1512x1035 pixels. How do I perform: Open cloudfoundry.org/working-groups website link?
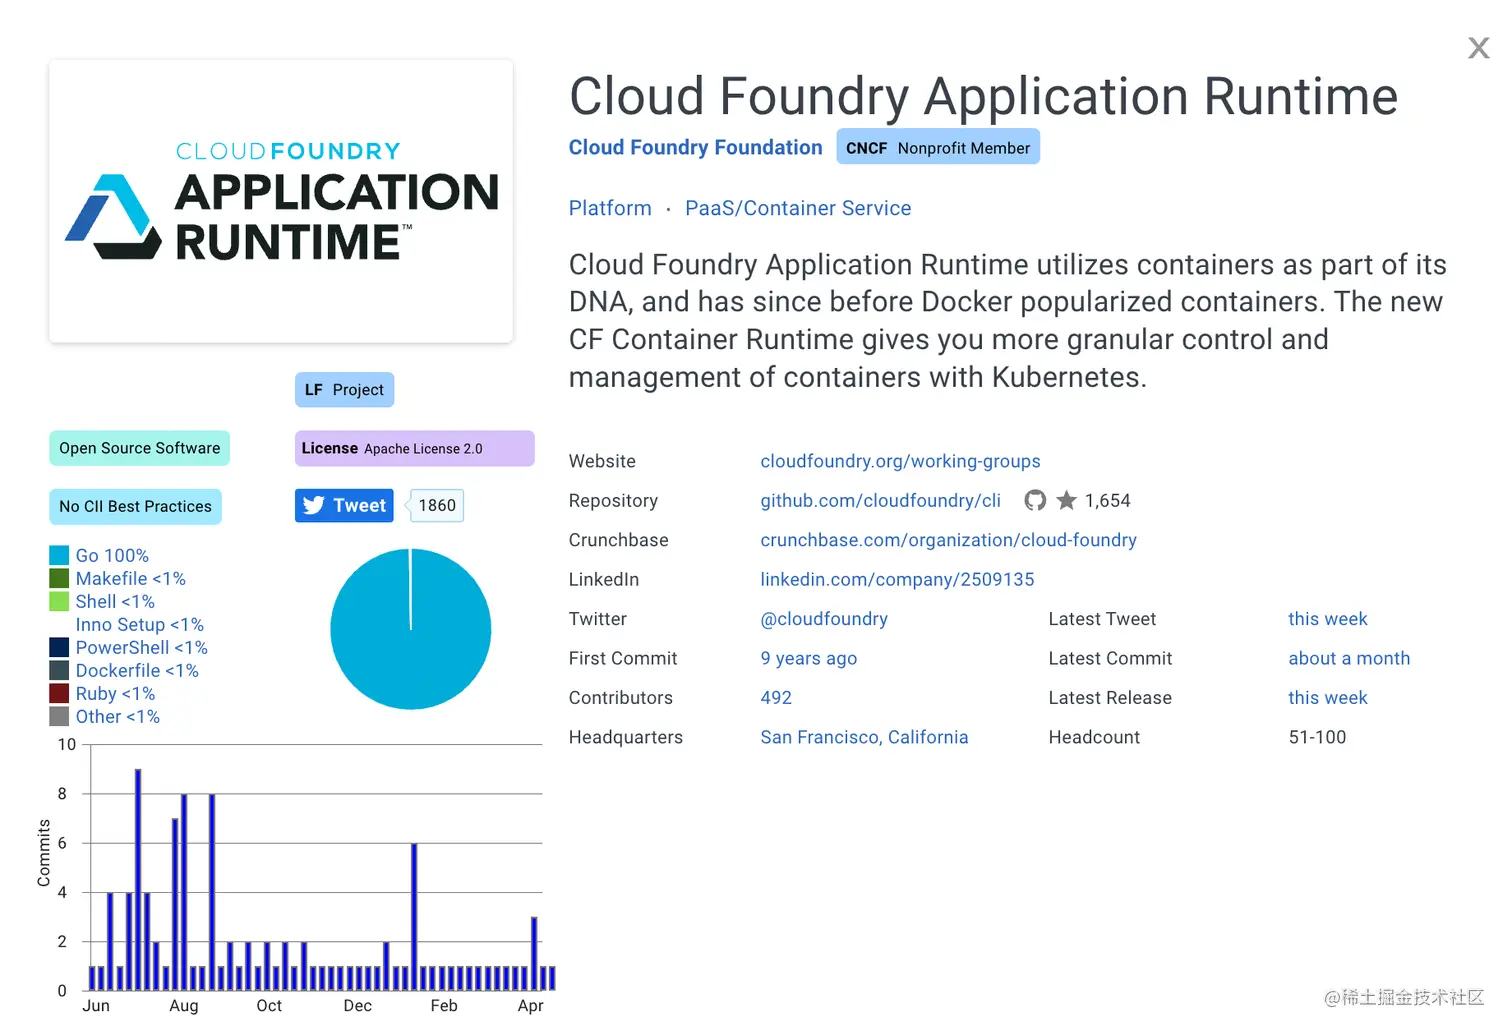[900, 461]
